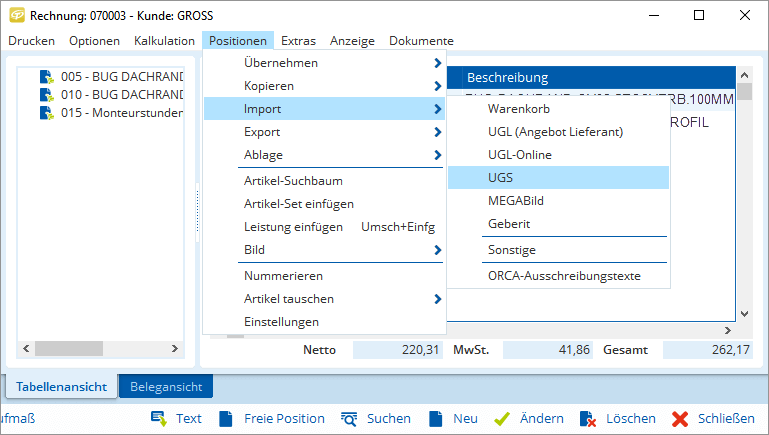Click right arrow of tree panel scrollbar
Screen dimensions: 769x435
tap(174, 349)
